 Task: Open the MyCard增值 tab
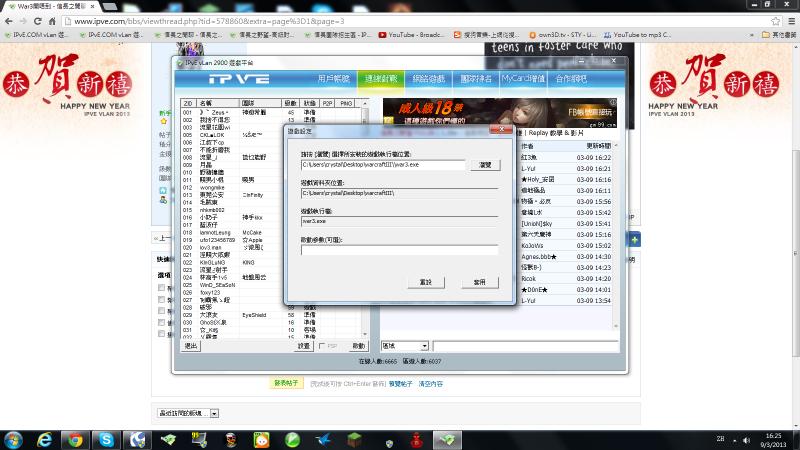pyautogui.click(x=519, y=78)
